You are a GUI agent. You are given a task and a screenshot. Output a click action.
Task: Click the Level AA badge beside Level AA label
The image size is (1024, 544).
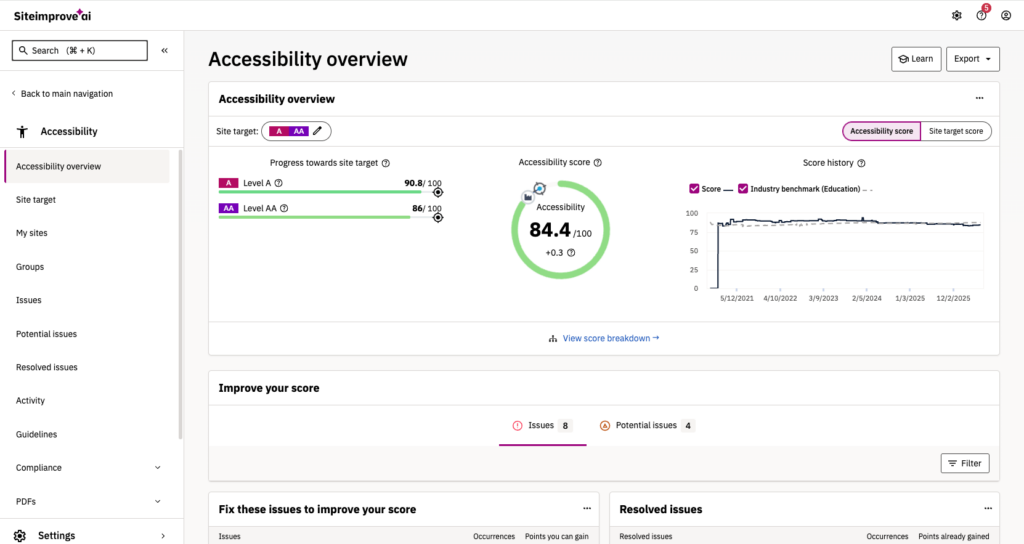click(229, 208)
